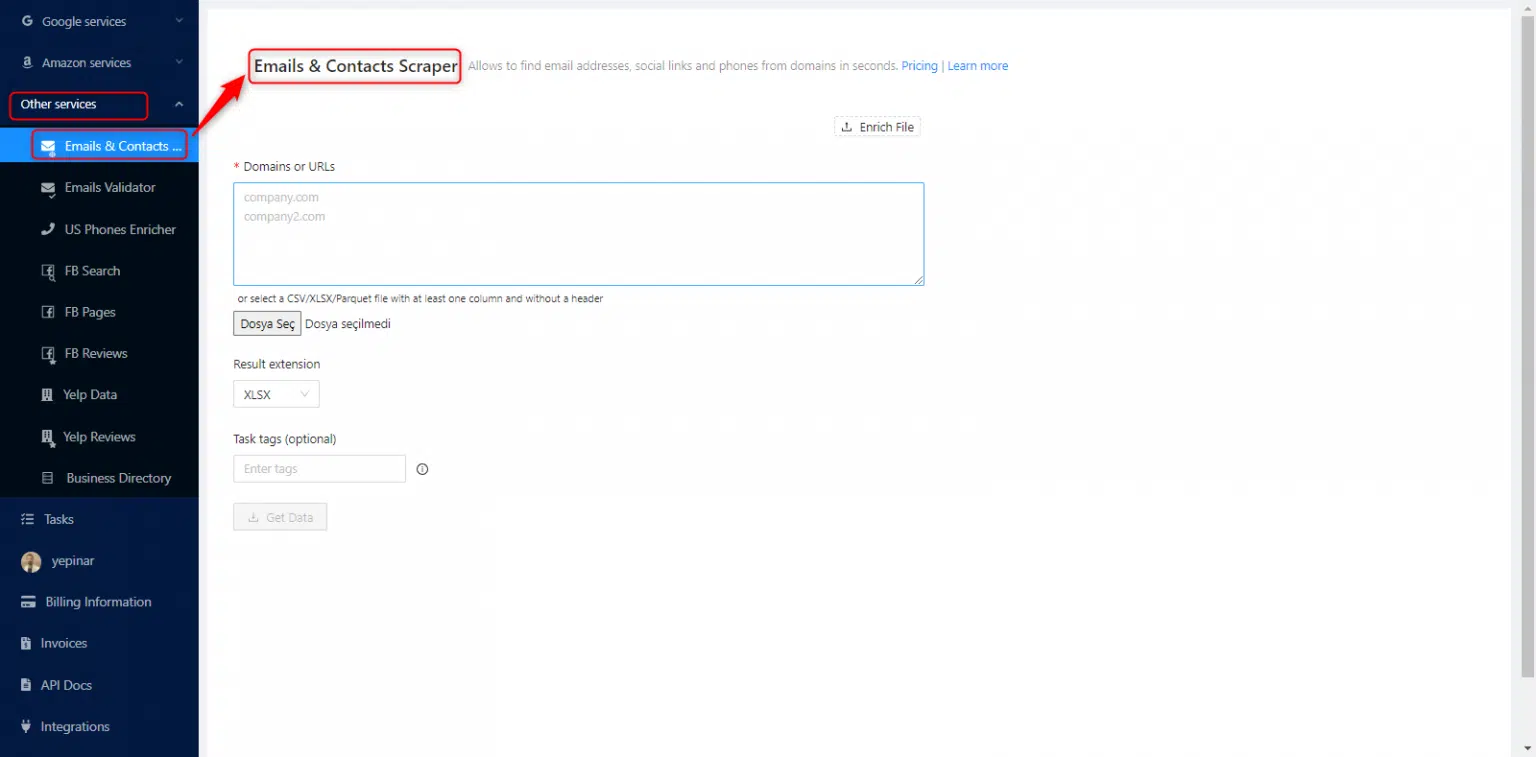Image resolution: width=1536 pixels, height=757 pixels.
Task: Click the Yelp Data building icon
Action: click(x=47, y=395)
